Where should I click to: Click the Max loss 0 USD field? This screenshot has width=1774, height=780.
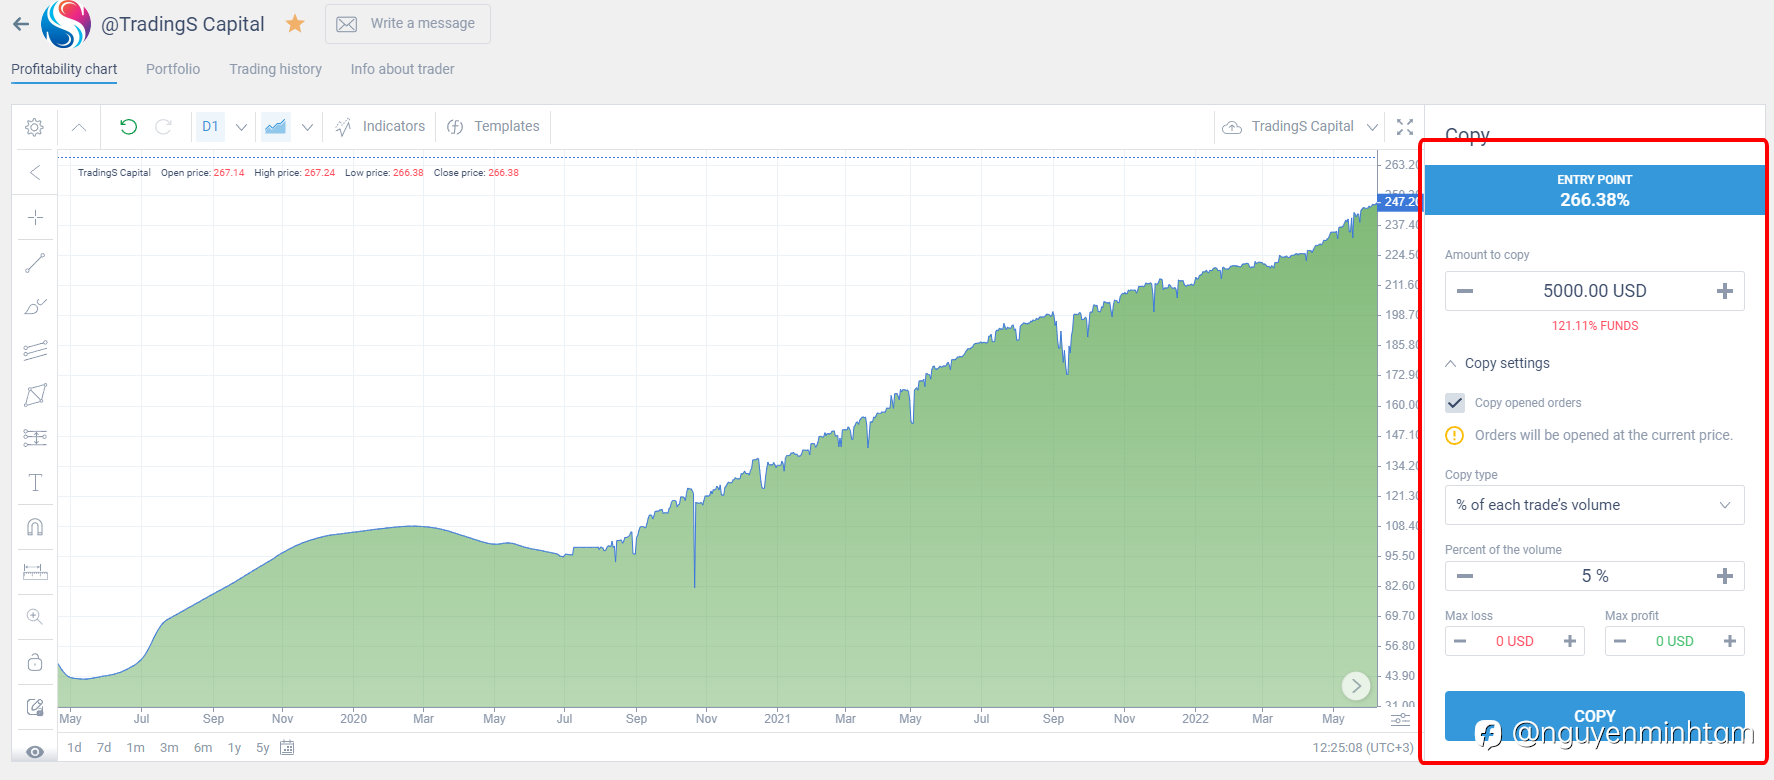click(1515, 641)
